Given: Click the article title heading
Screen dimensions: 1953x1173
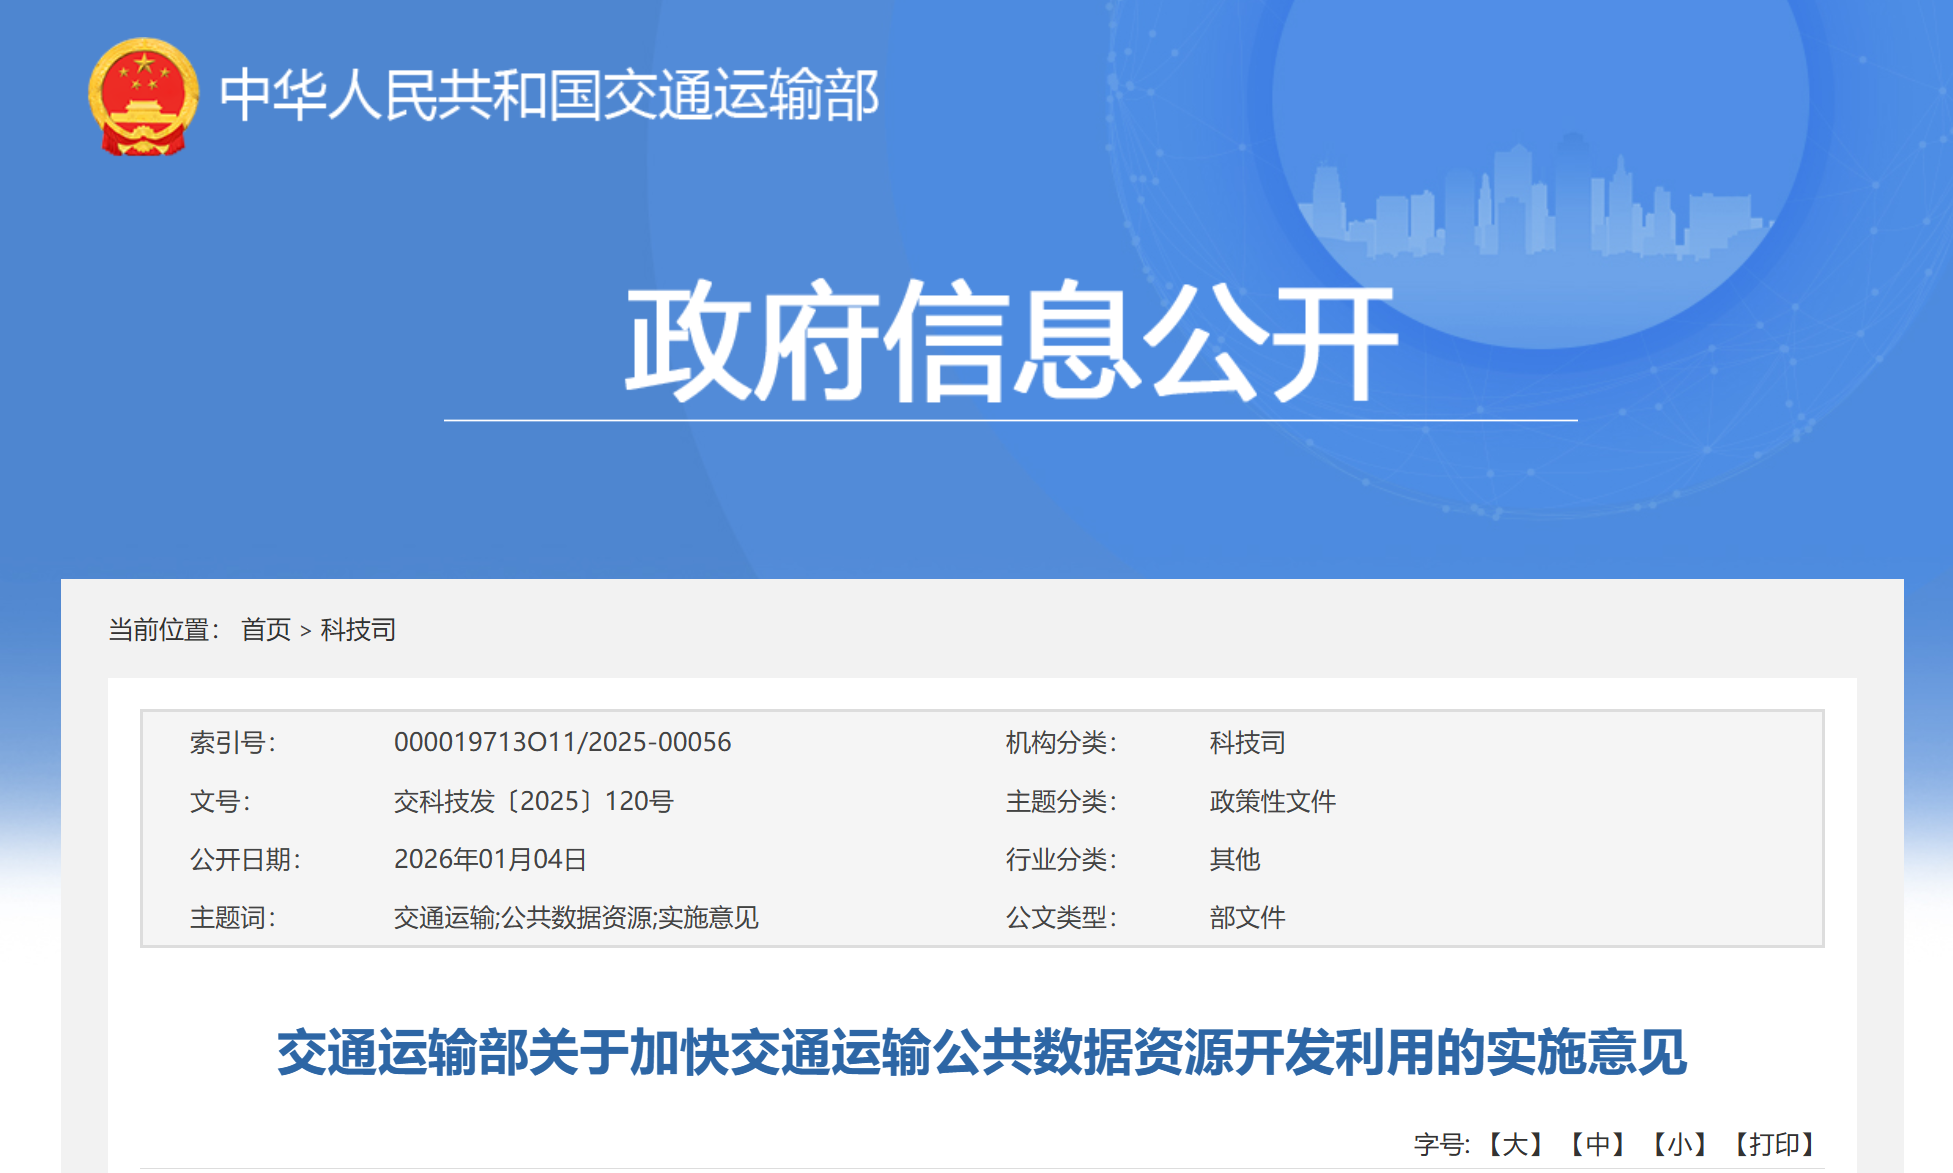Looking at the screenshot, I should point(981,1053).
